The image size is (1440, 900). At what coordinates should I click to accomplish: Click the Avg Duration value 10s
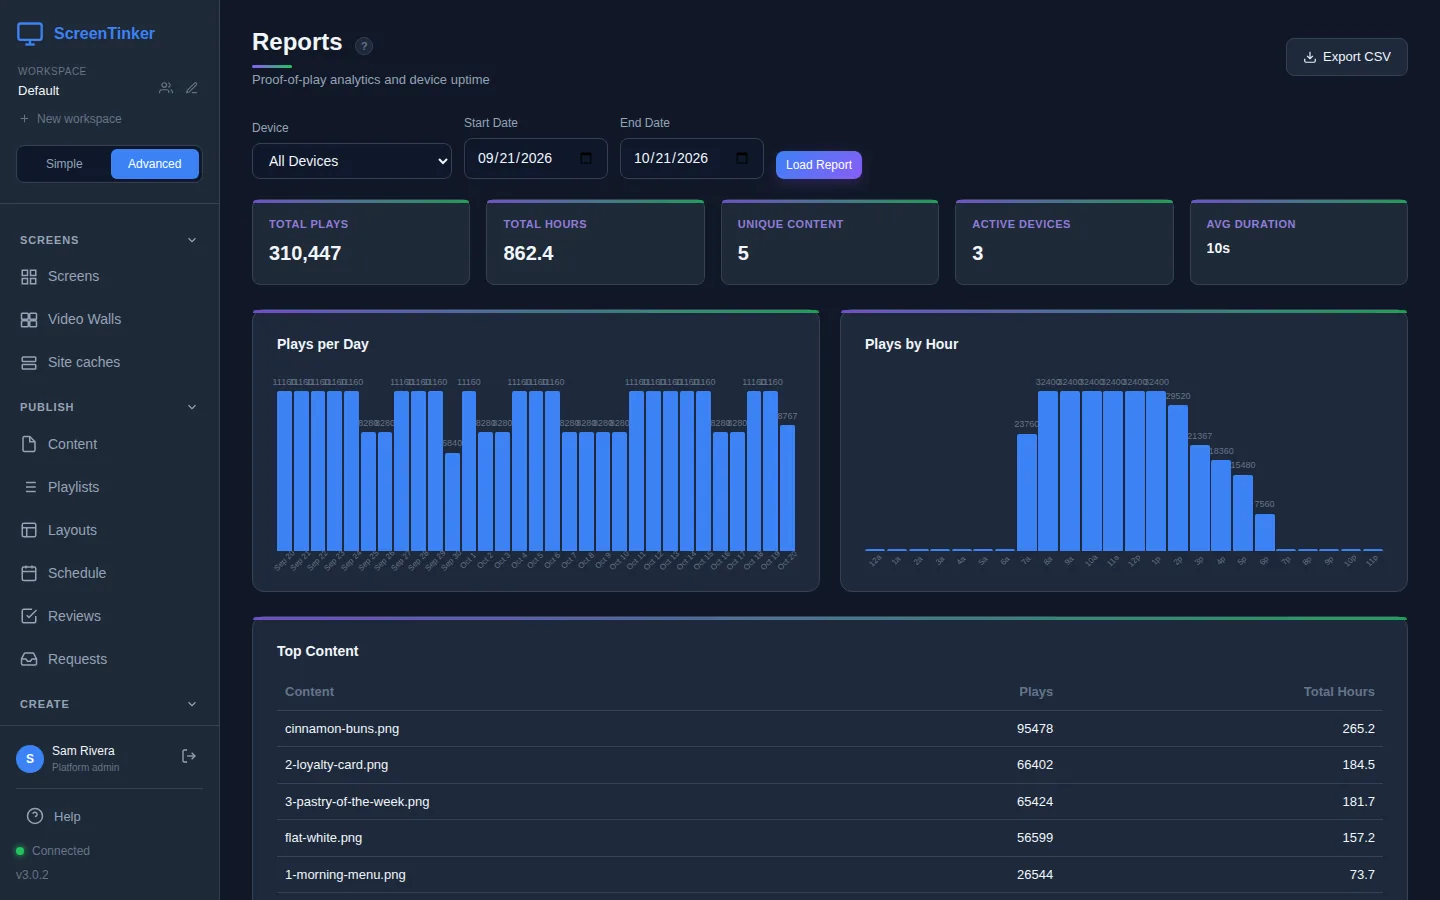pyautogui.click(x=1218, y=249)
